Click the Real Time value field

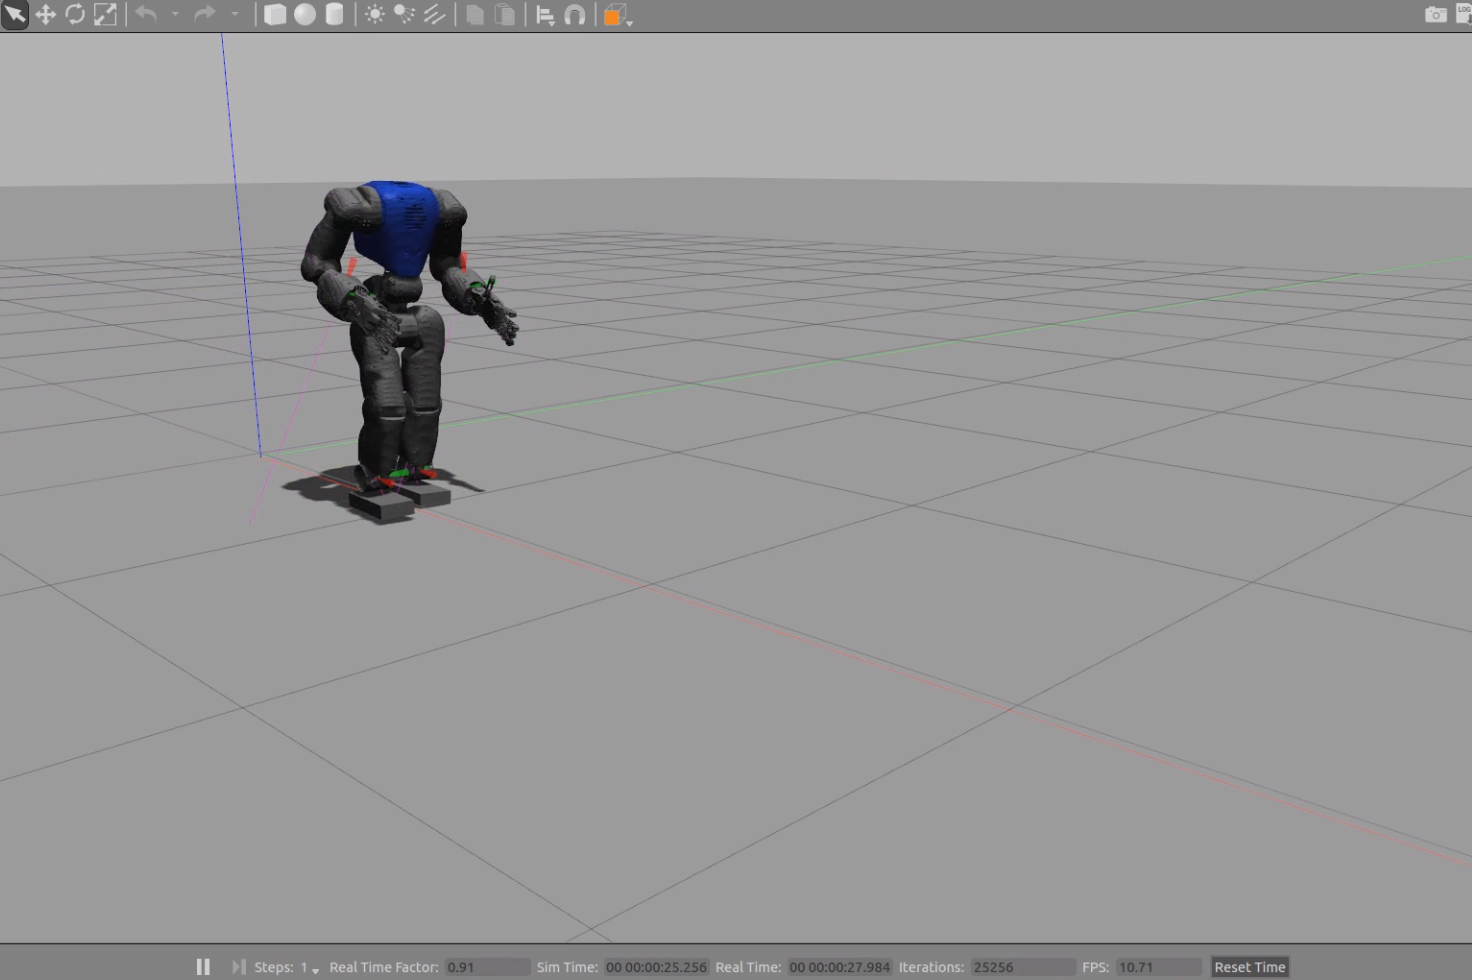point(839,967)
